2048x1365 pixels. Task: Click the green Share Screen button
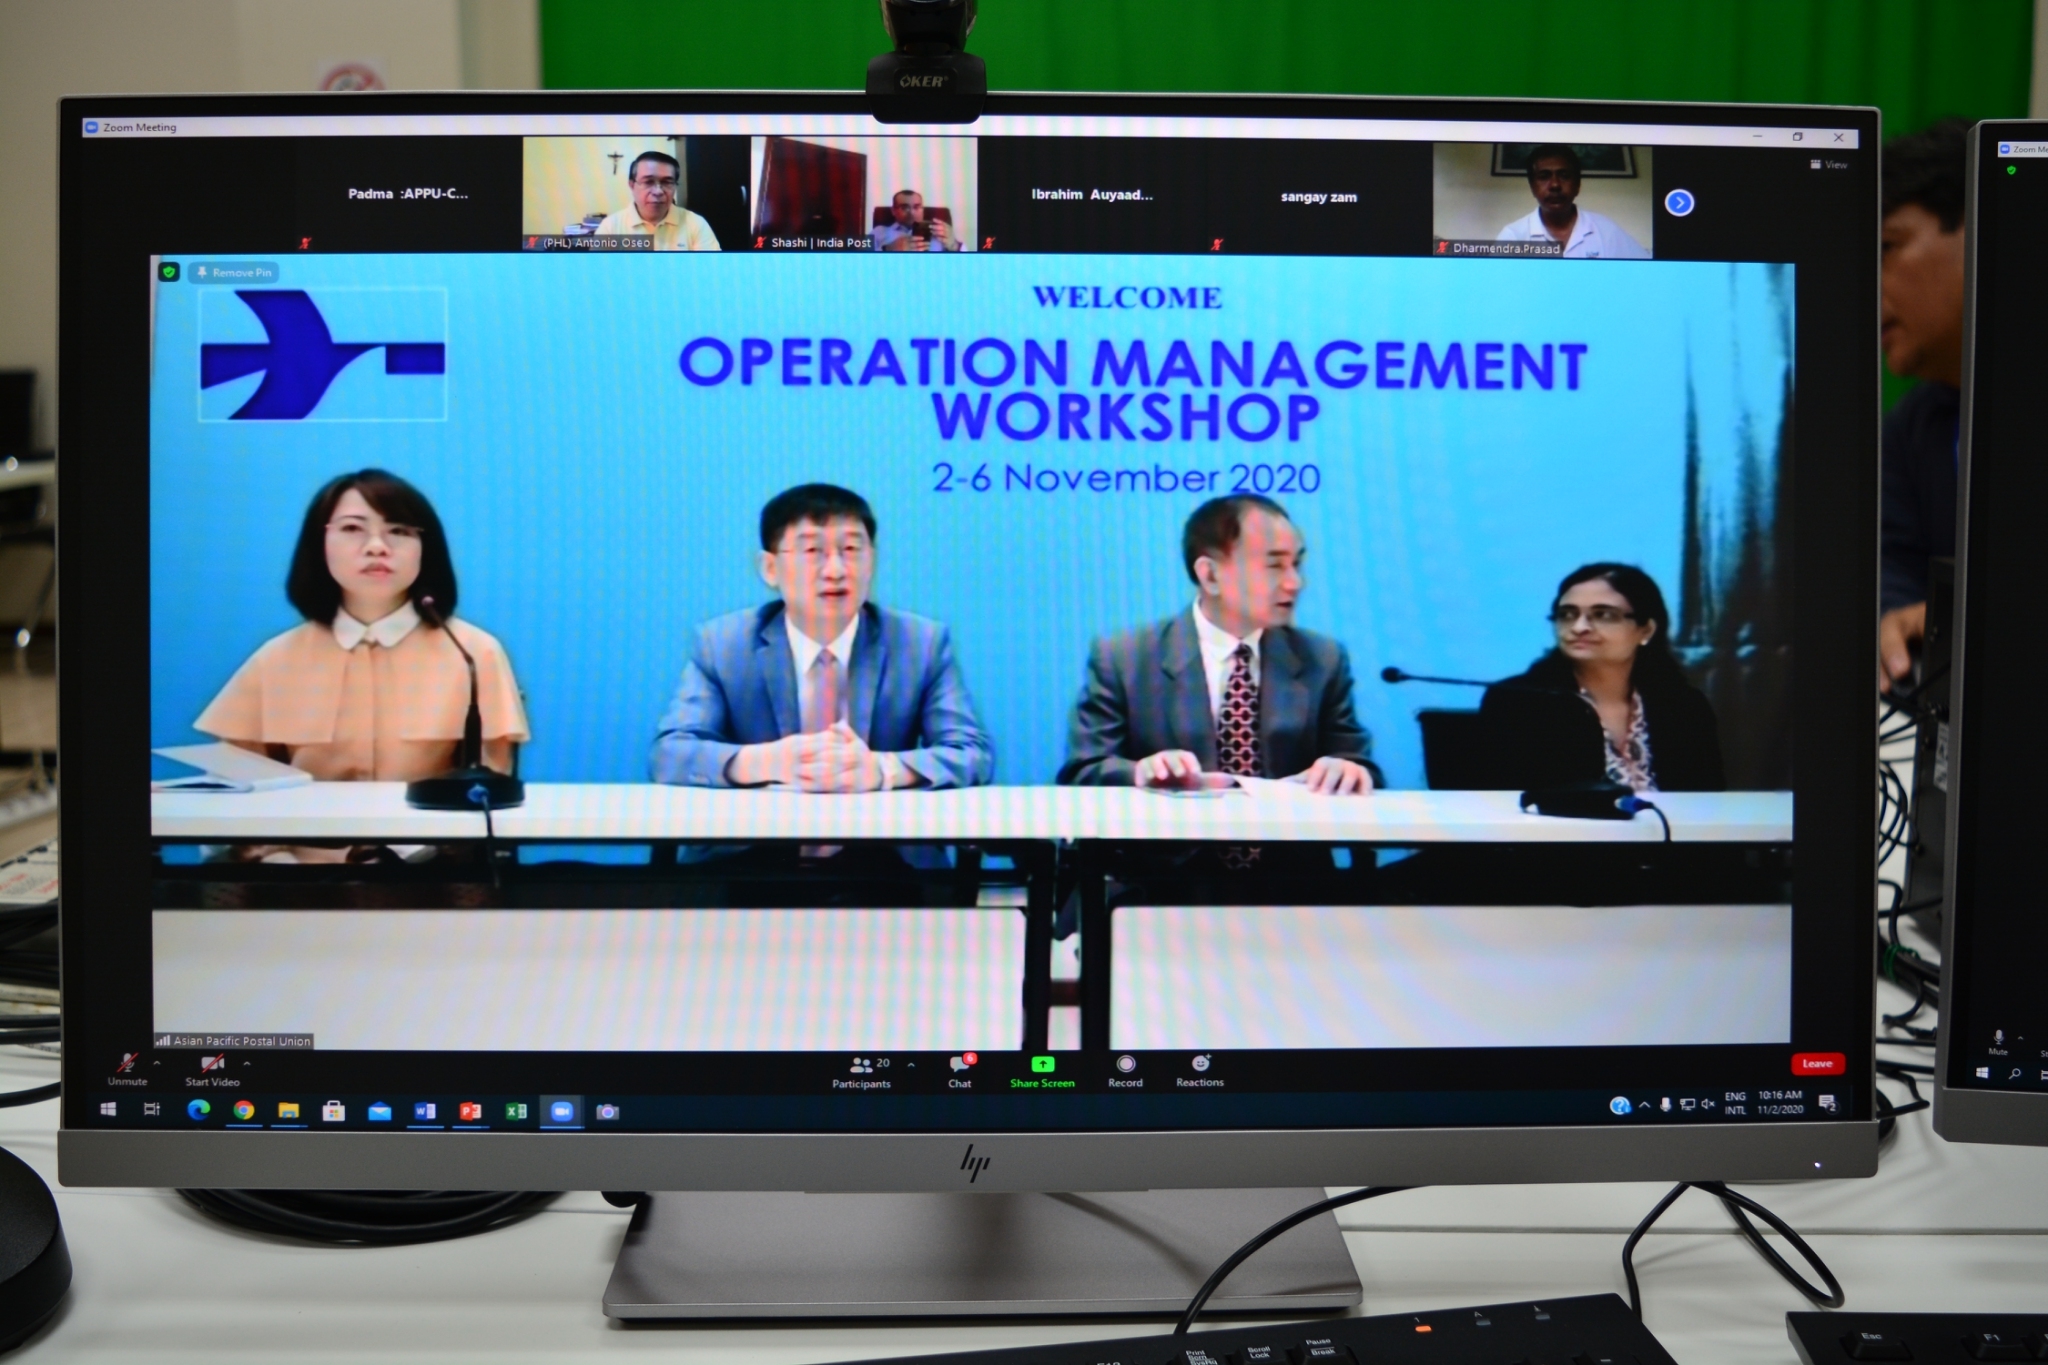point(1042,1071)
